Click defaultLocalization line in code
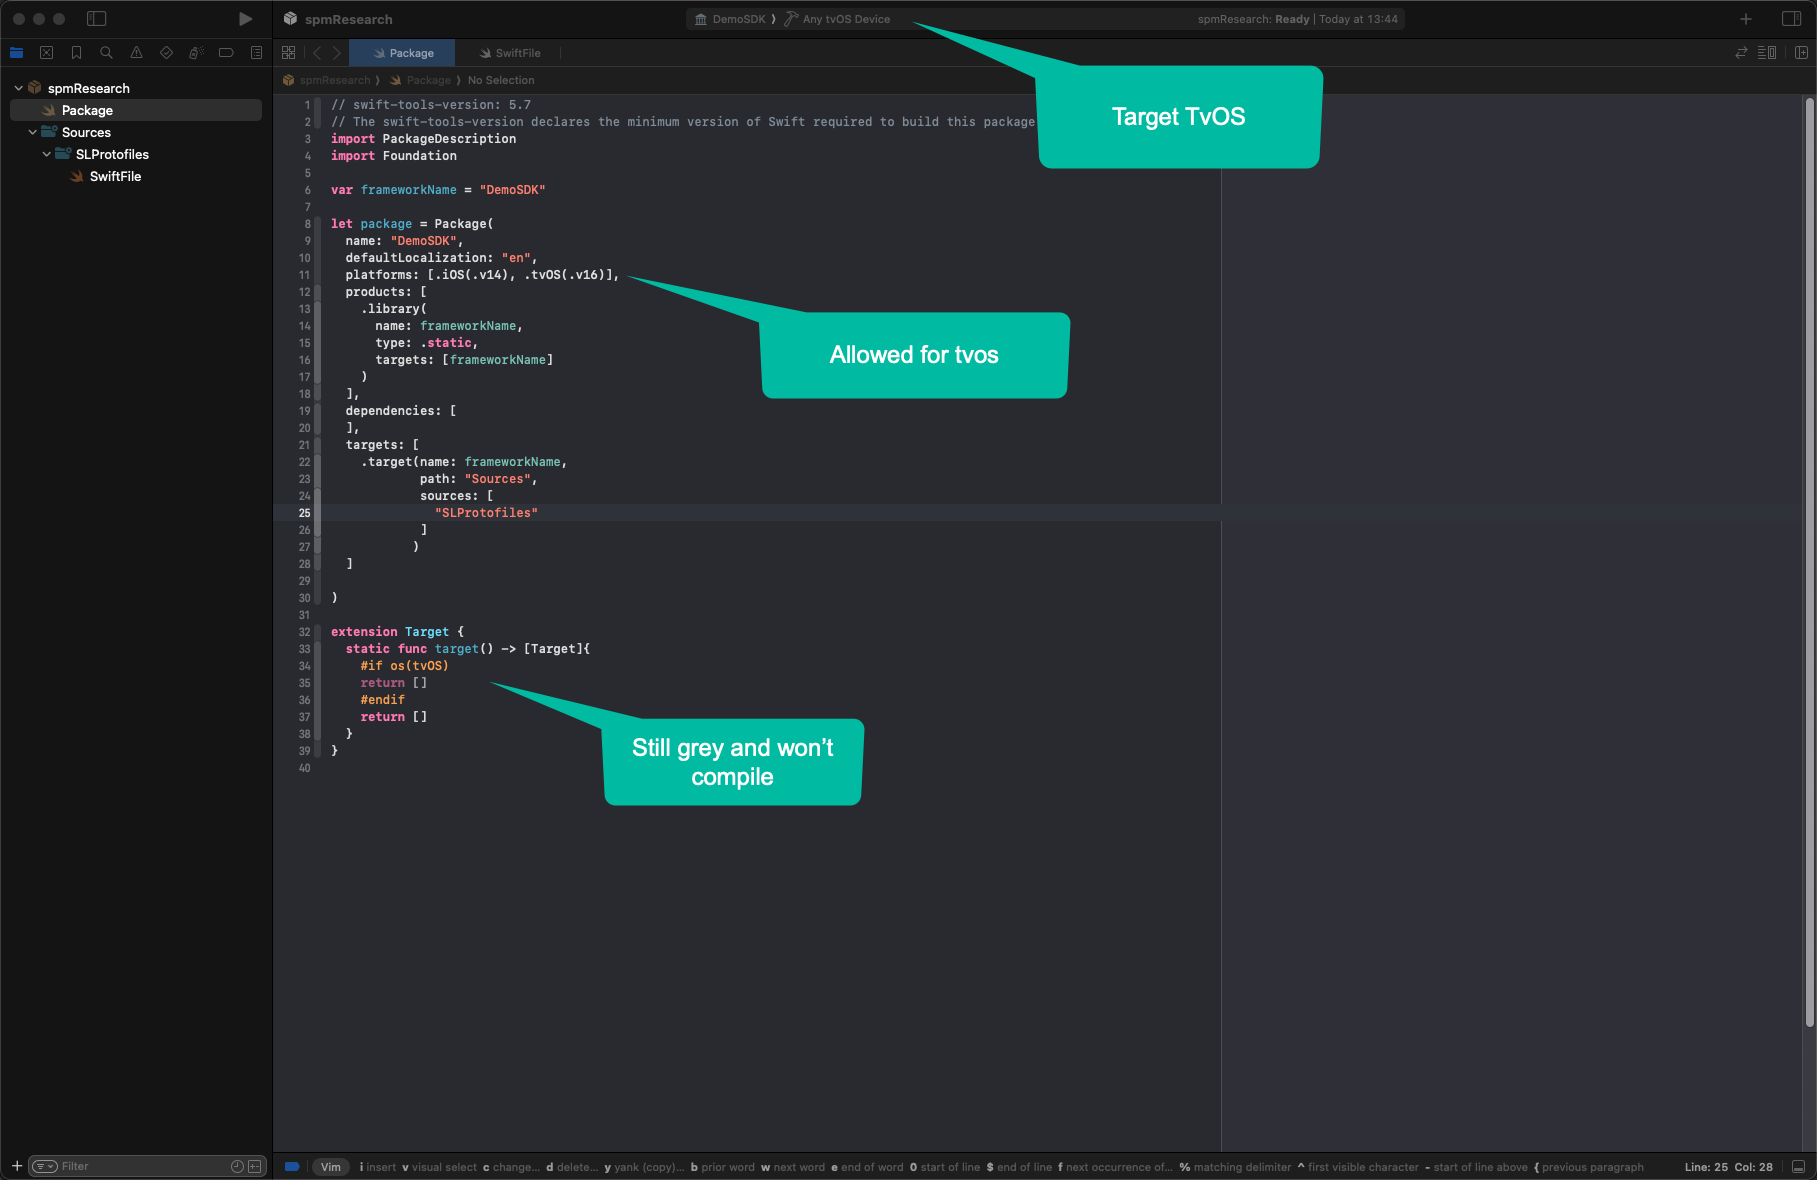1817x1180 pixels. click(x=441, y=258)
